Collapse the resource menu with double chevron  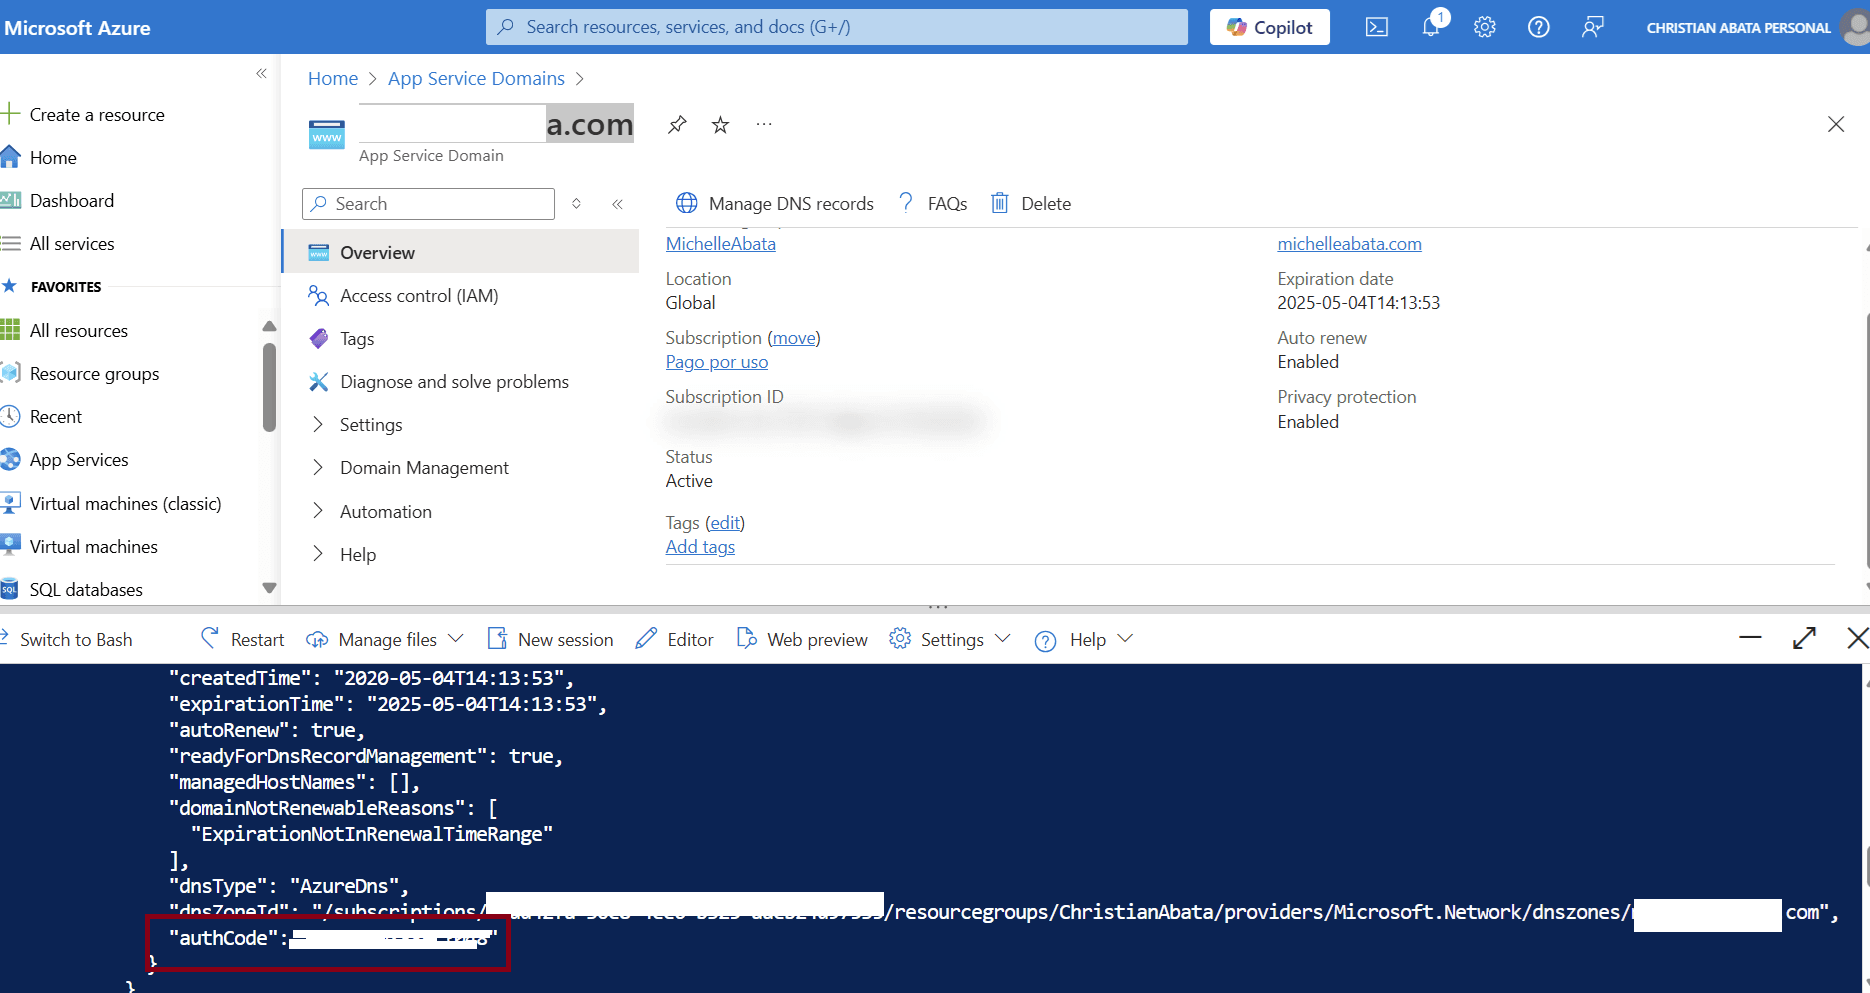tap(618, 204)
